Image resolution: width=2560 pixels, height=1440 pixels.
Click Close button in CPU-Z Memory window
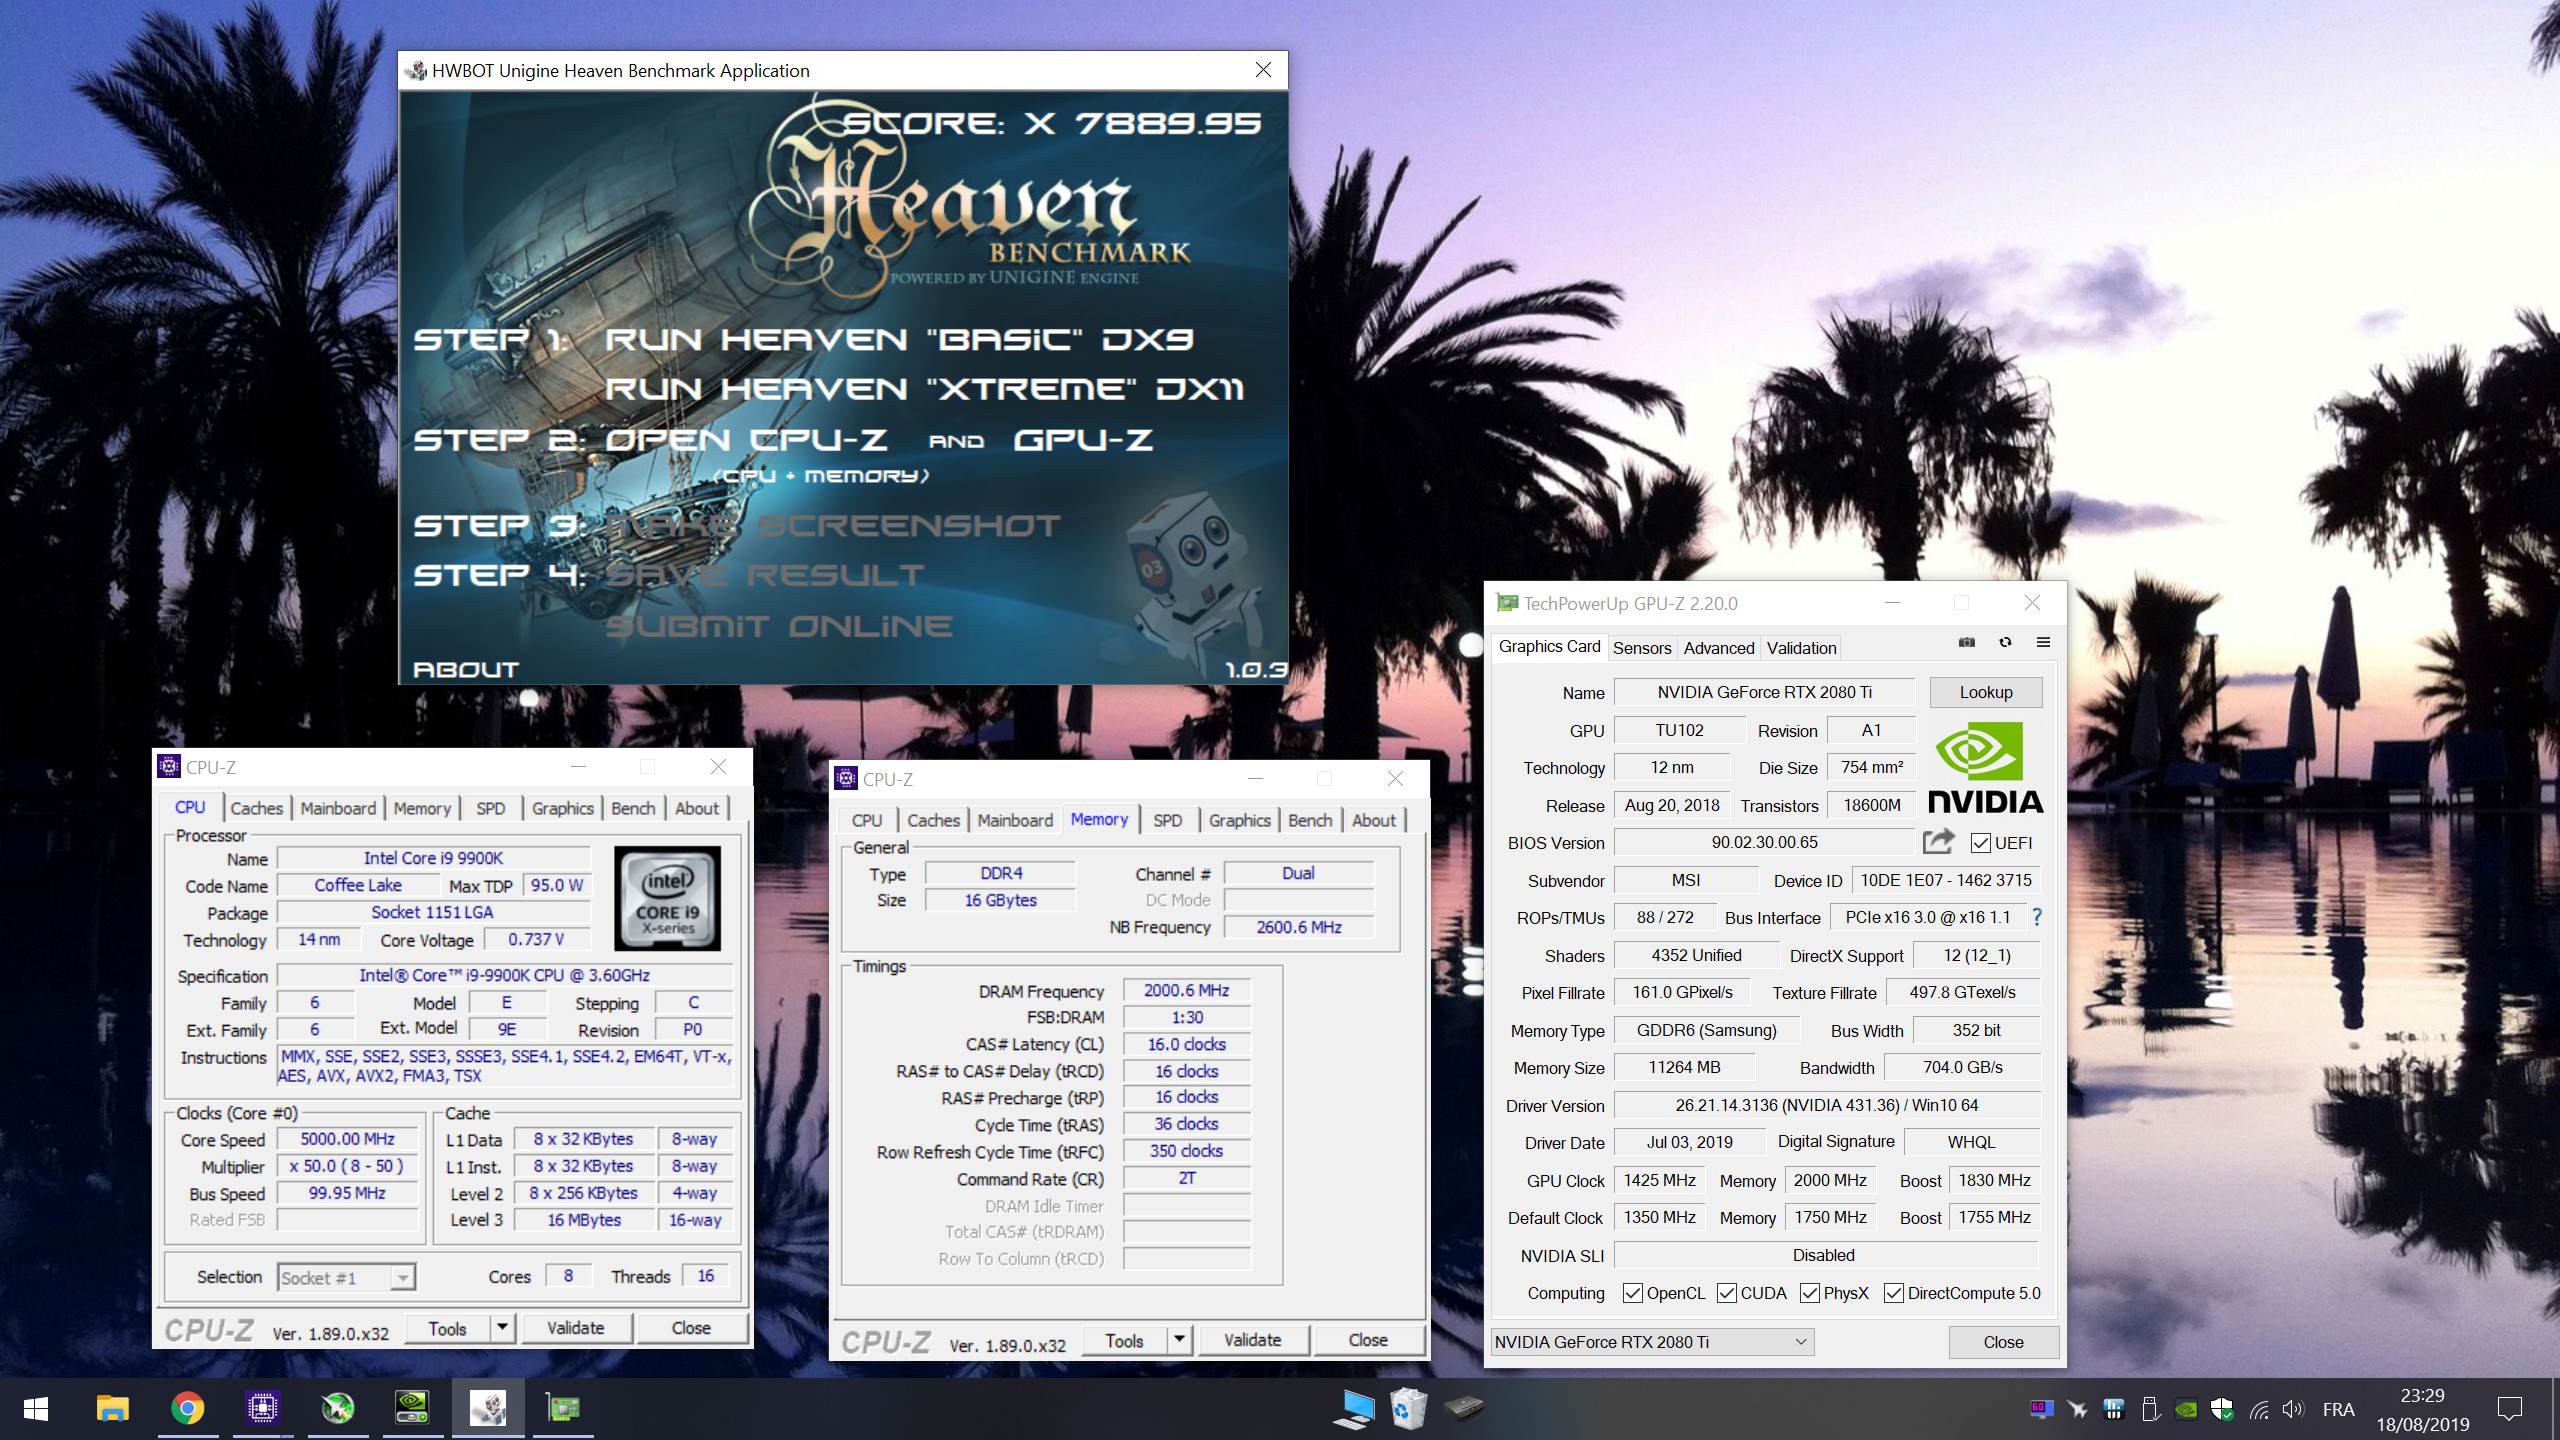(x=1367, y=1340)
